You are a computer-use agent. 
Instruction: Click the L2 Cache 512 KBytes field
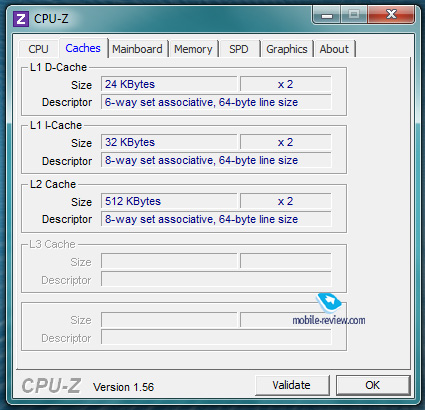pyautogui.click(x=169, y=201)
